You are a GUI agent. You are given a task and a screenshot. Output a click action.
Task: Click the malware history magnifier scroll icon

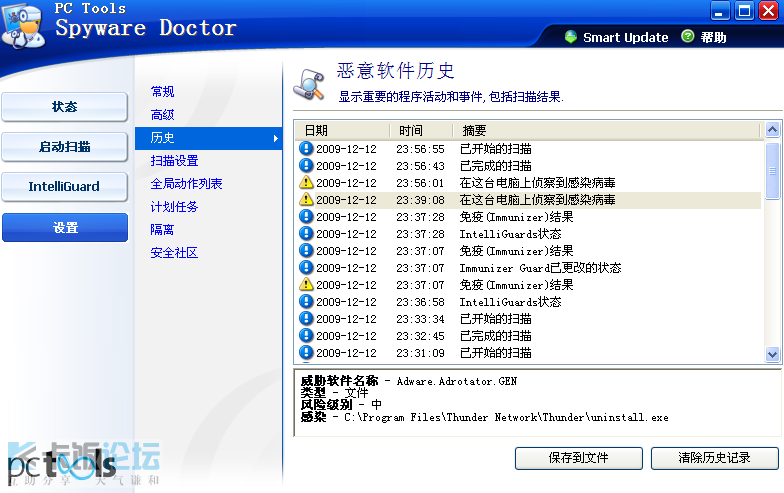pos(309,84)
